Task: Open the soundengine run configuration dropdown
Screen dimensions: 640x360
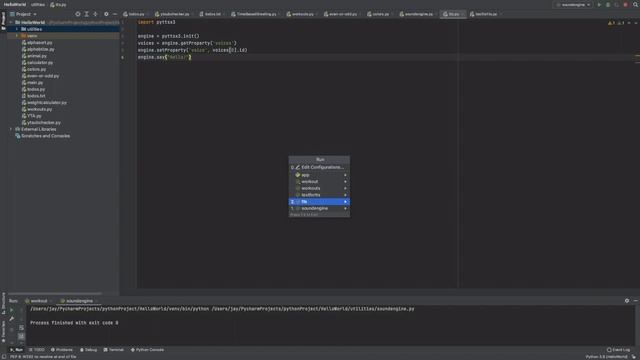Action: (x=573, y=5)
